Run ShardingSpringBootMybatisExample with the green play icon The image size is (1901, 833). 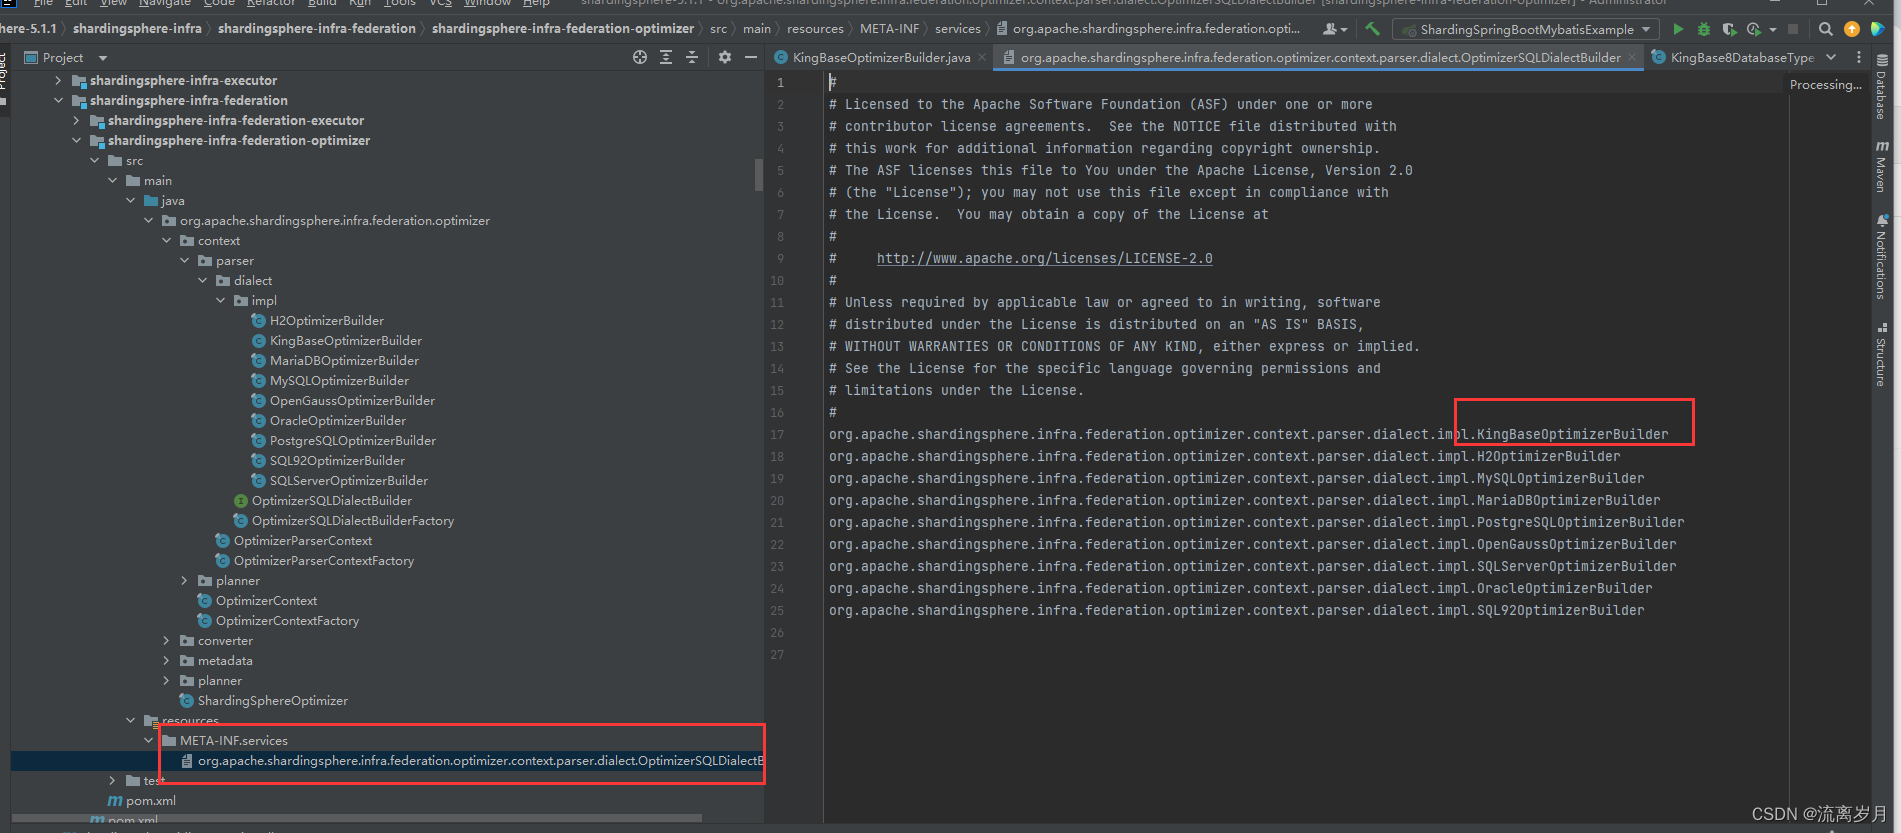1678,29
